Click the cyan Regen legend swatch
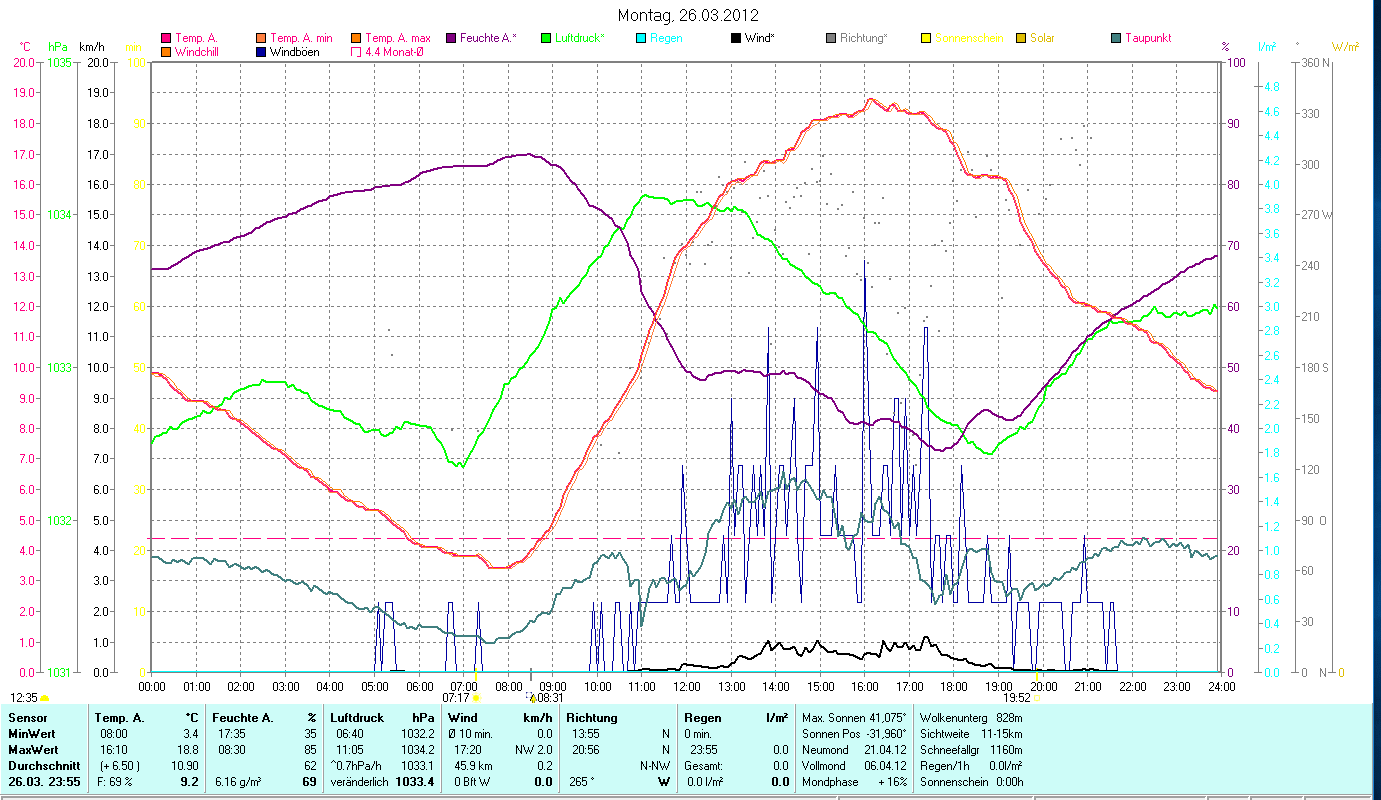This screenshot has width=1381, height=800. pyautogui.click(x=642, y=39)
